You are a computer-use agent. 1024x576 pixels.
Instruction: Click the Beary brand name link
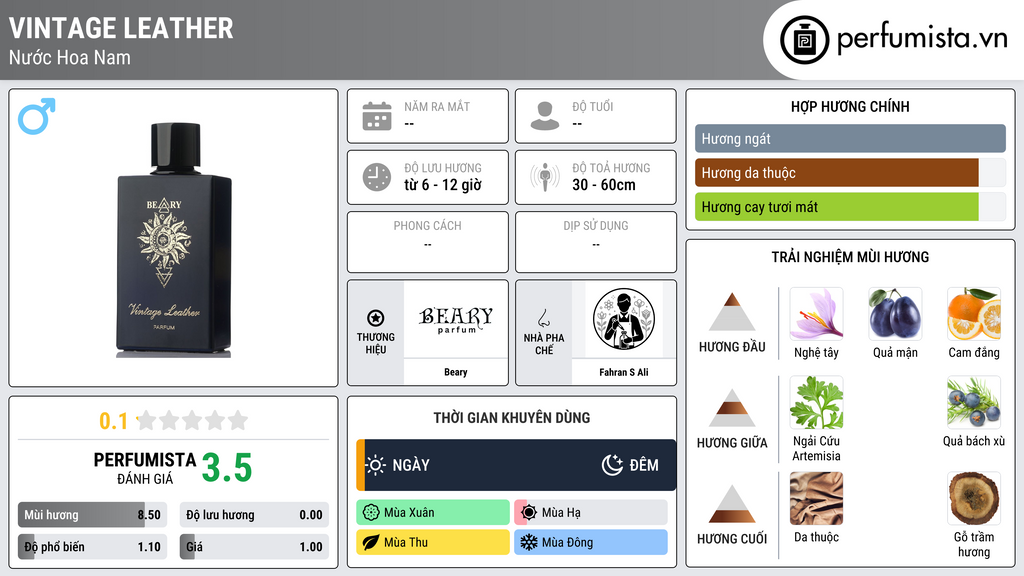point(456,372)
